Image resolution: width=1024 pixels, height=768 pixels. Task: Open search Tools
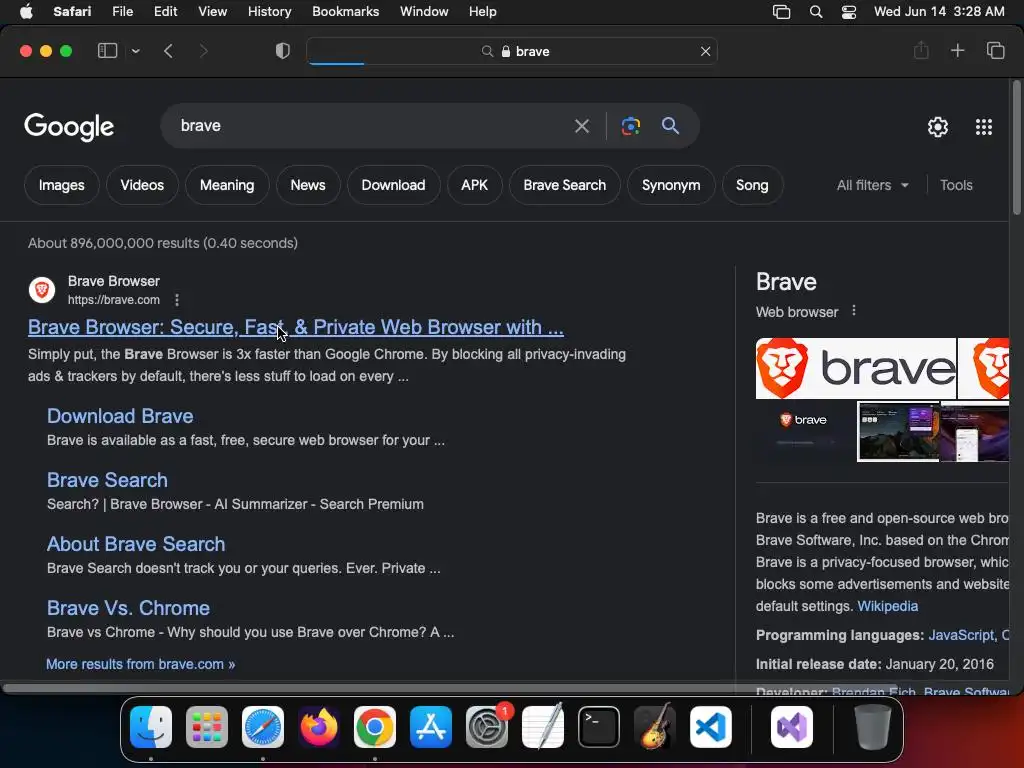[x=956, y=185]
